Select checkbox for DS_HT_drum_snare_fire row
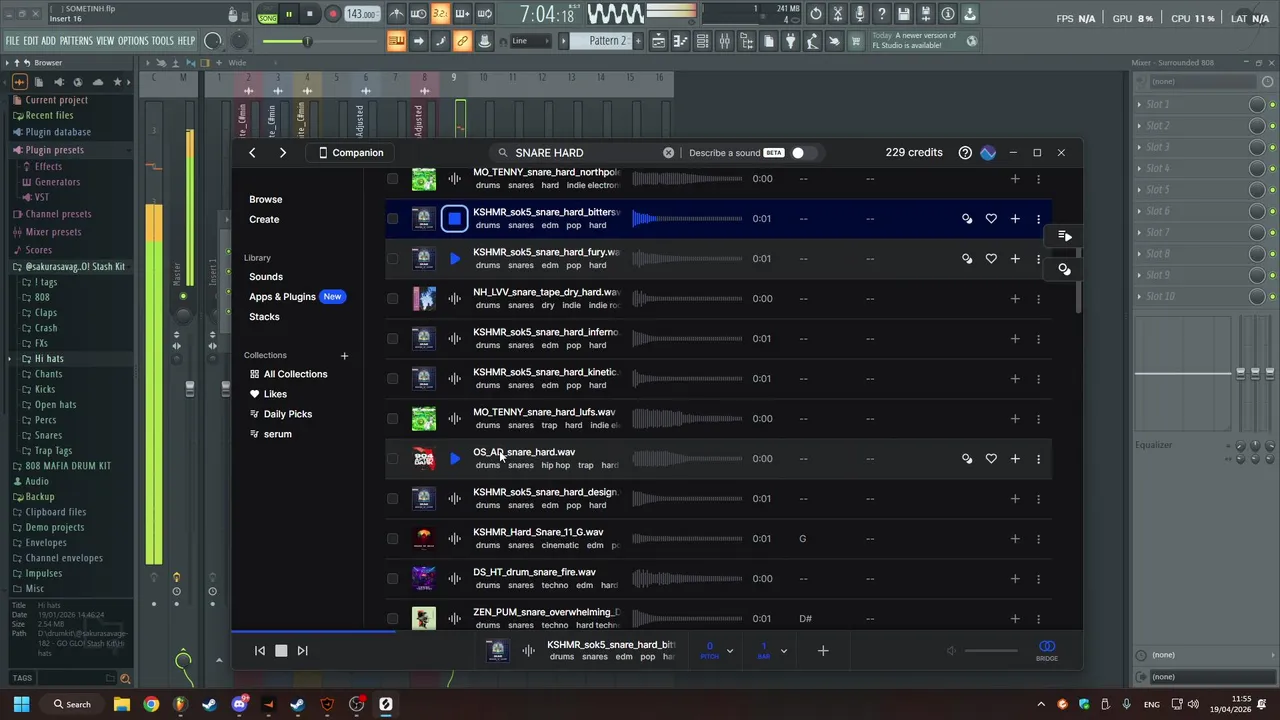 [392, 578]
